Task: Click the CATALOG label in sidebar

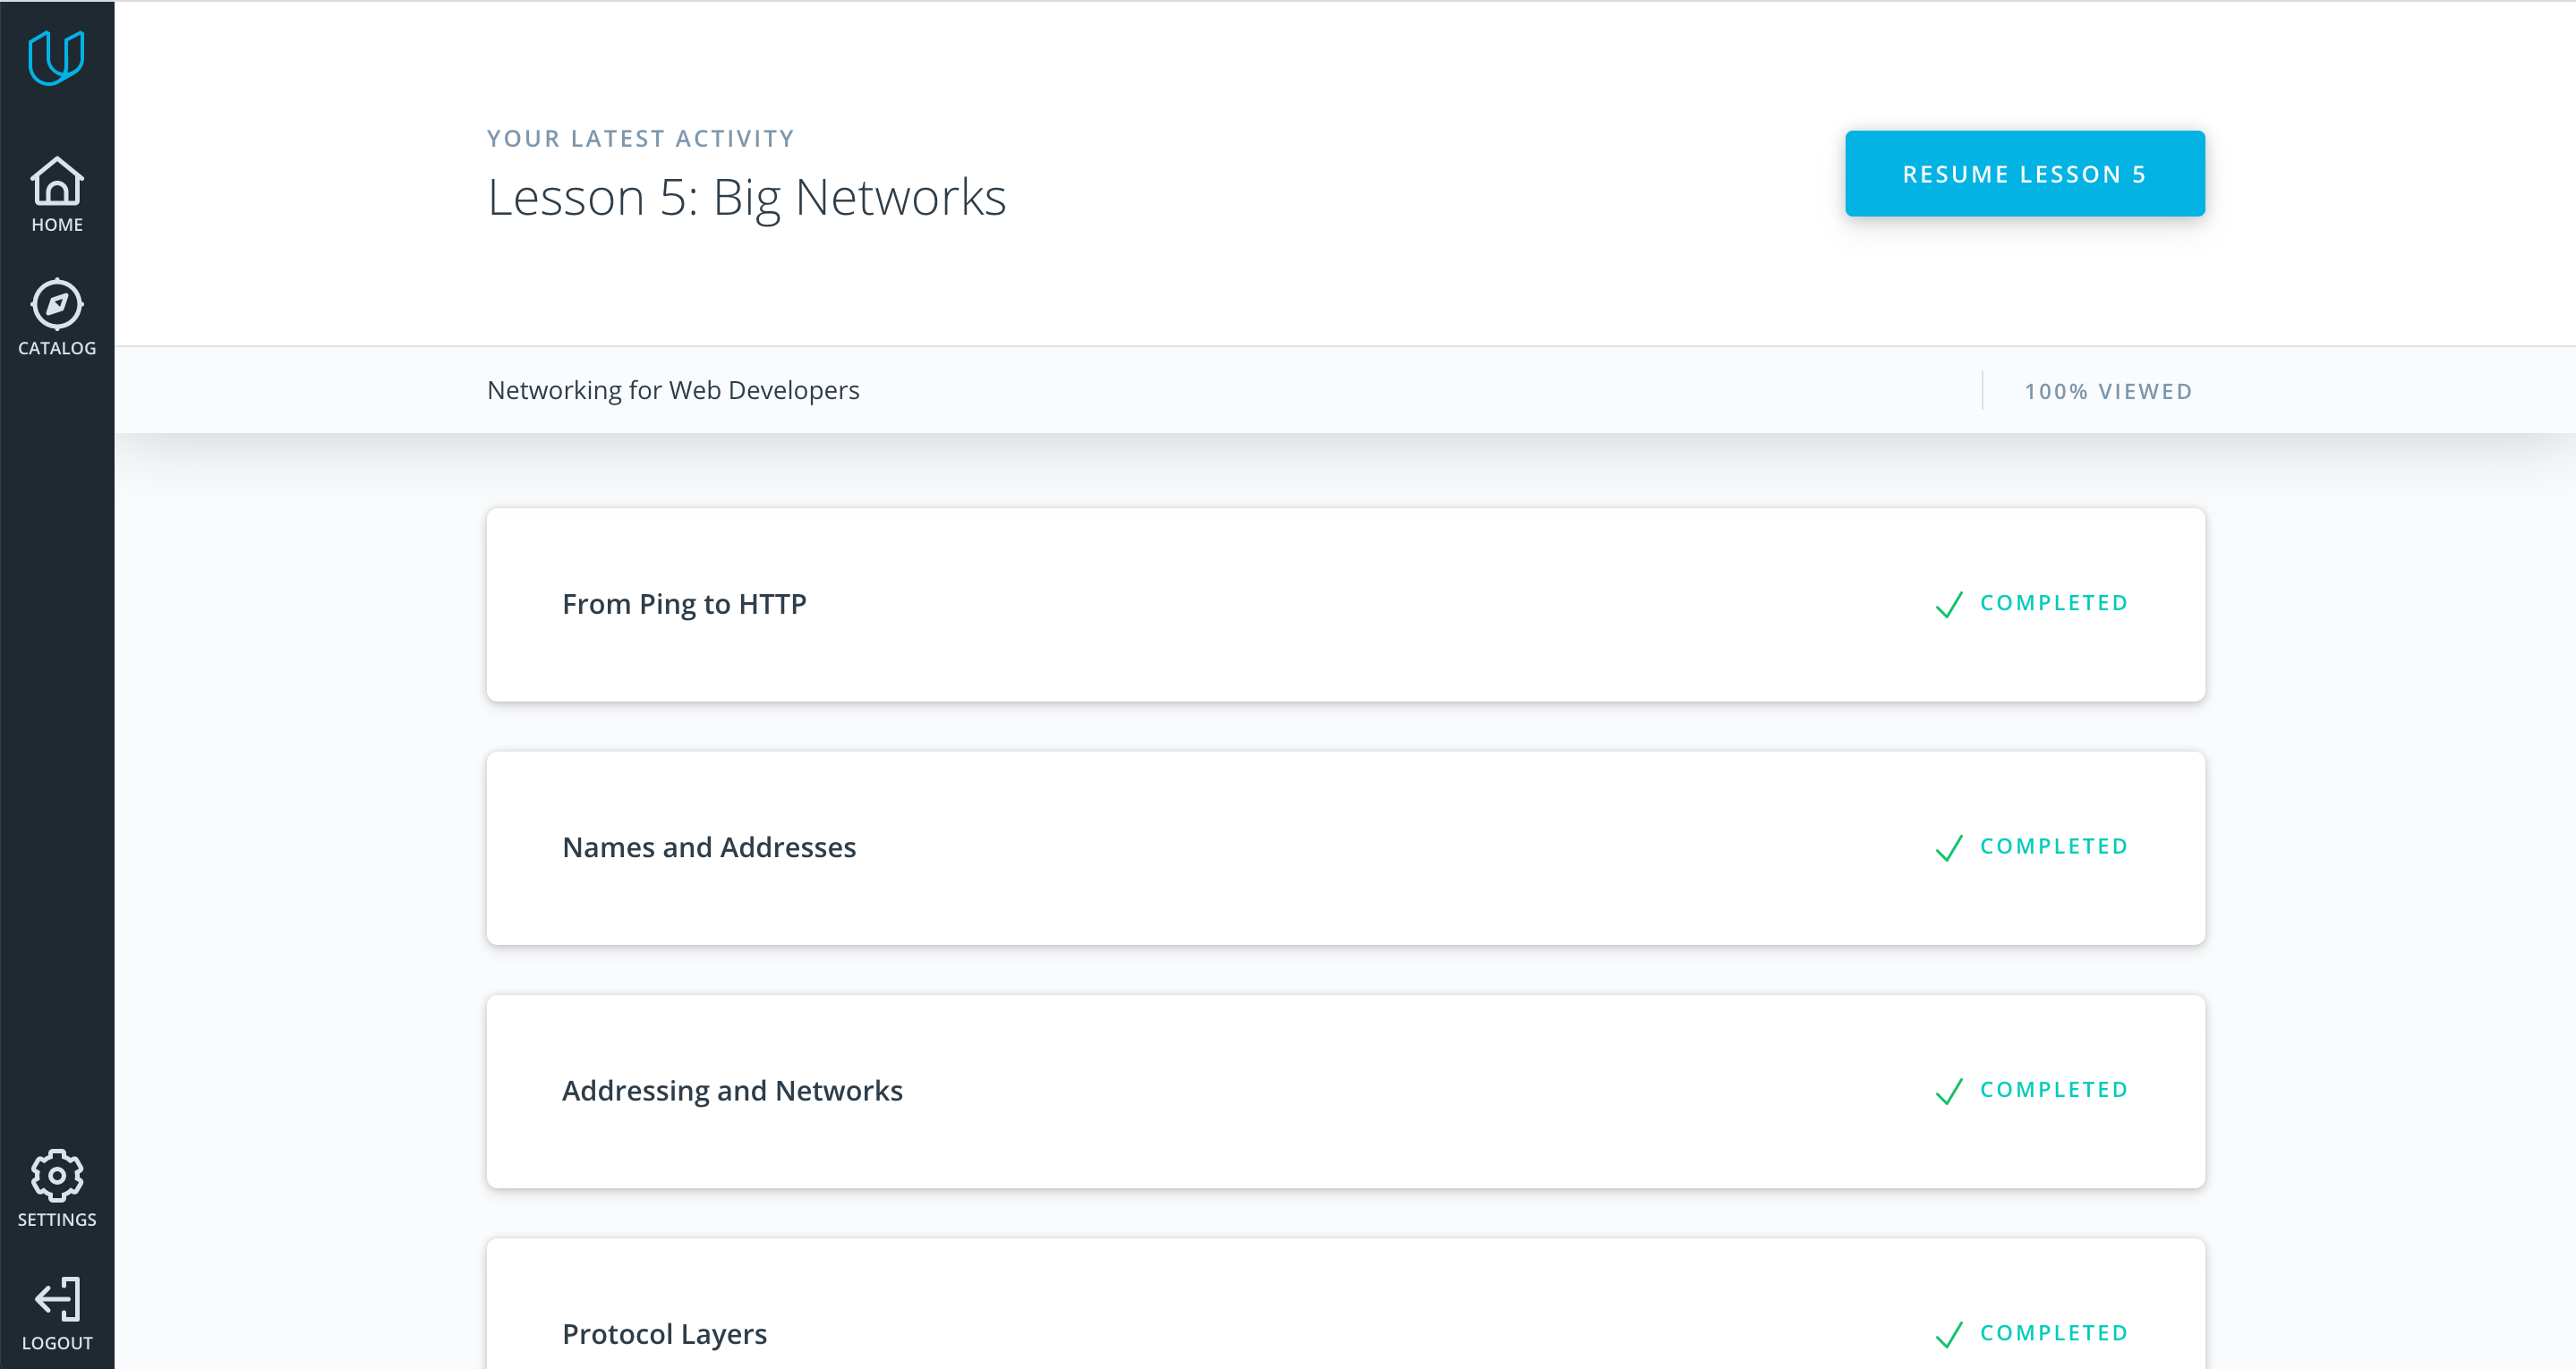Action: click(57, 348)
